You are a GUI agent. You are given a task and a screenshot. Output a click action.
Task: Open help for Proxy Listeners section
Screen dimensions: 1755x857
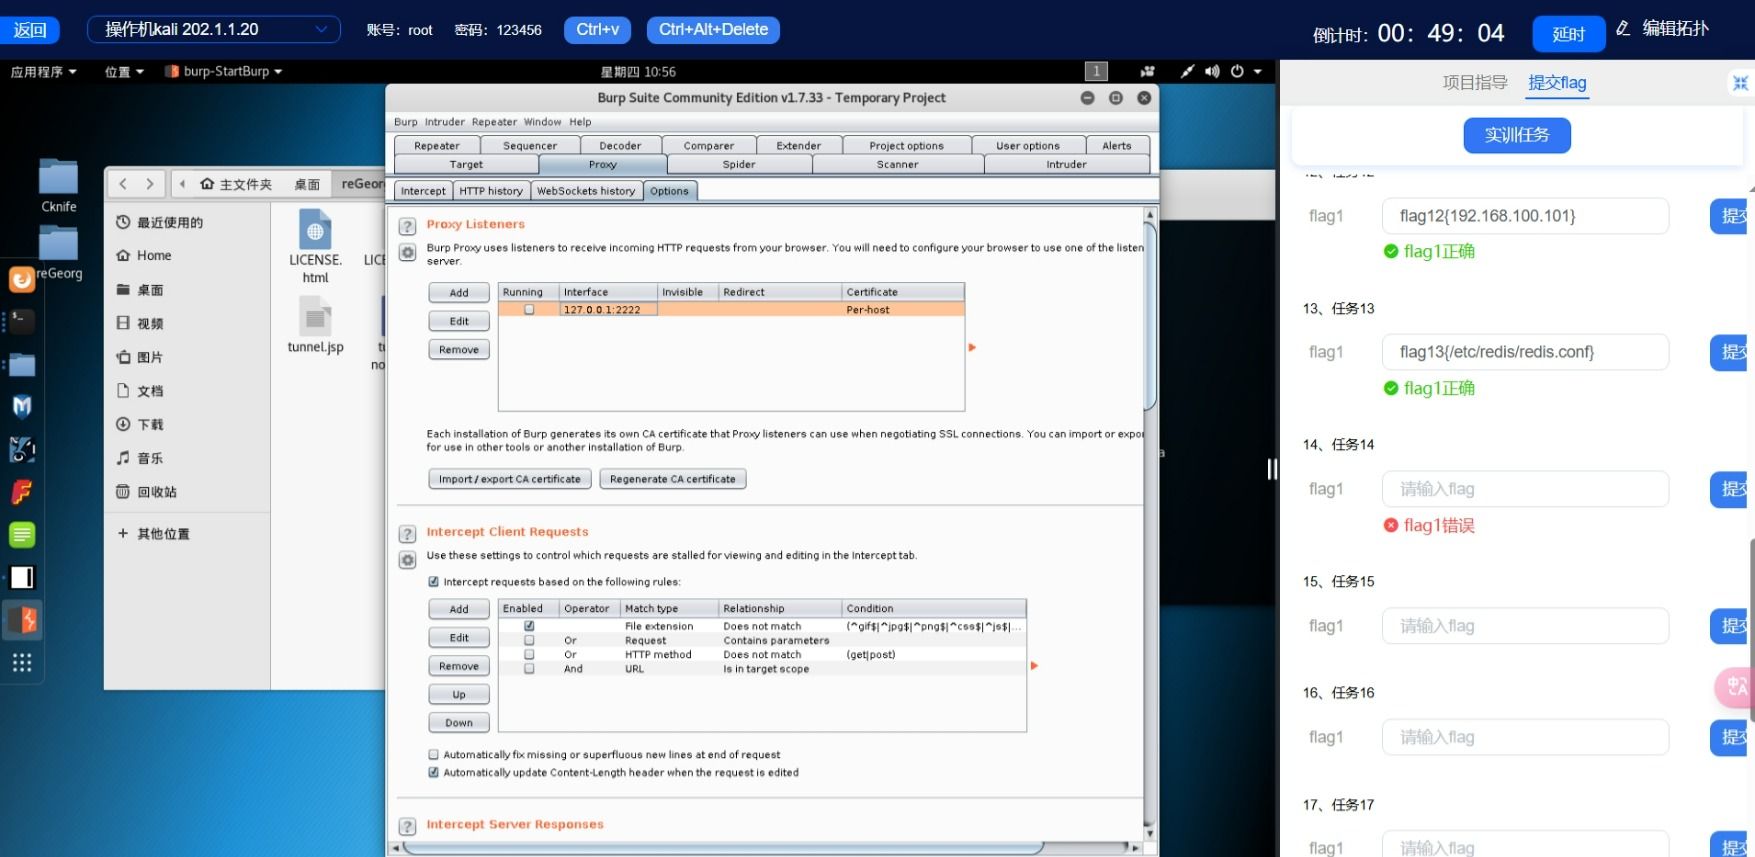pyautogui.click(x=407, y=226)
